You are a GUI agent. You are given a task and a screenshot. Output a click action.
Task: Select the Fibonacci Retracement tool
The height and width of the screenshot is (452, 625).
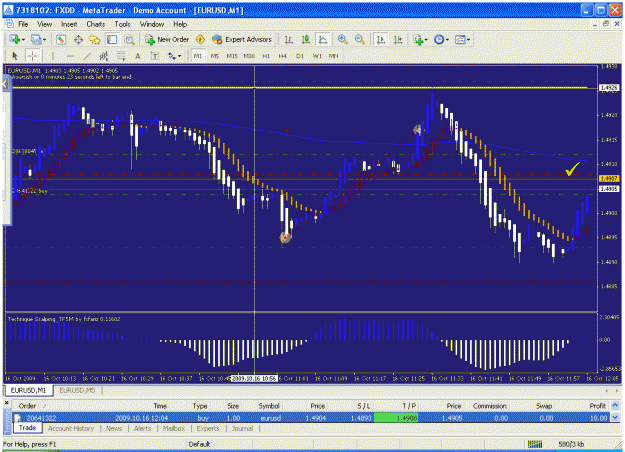click(121, 56)
